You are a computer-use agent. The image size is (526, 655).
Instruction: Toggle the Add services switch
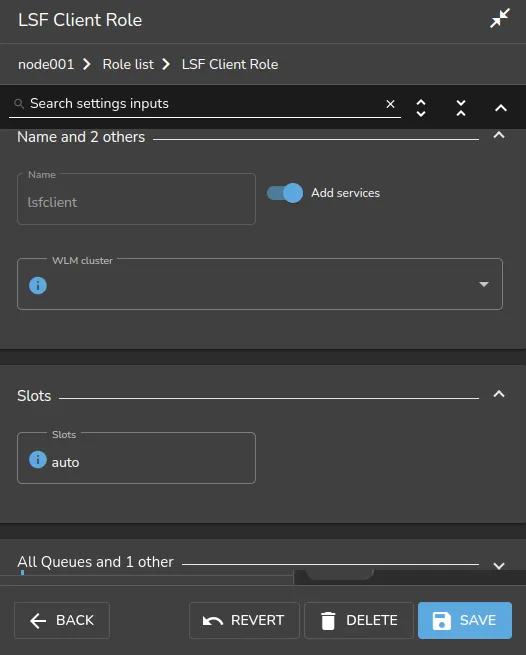pyautogui.click(x=285, y=193)
